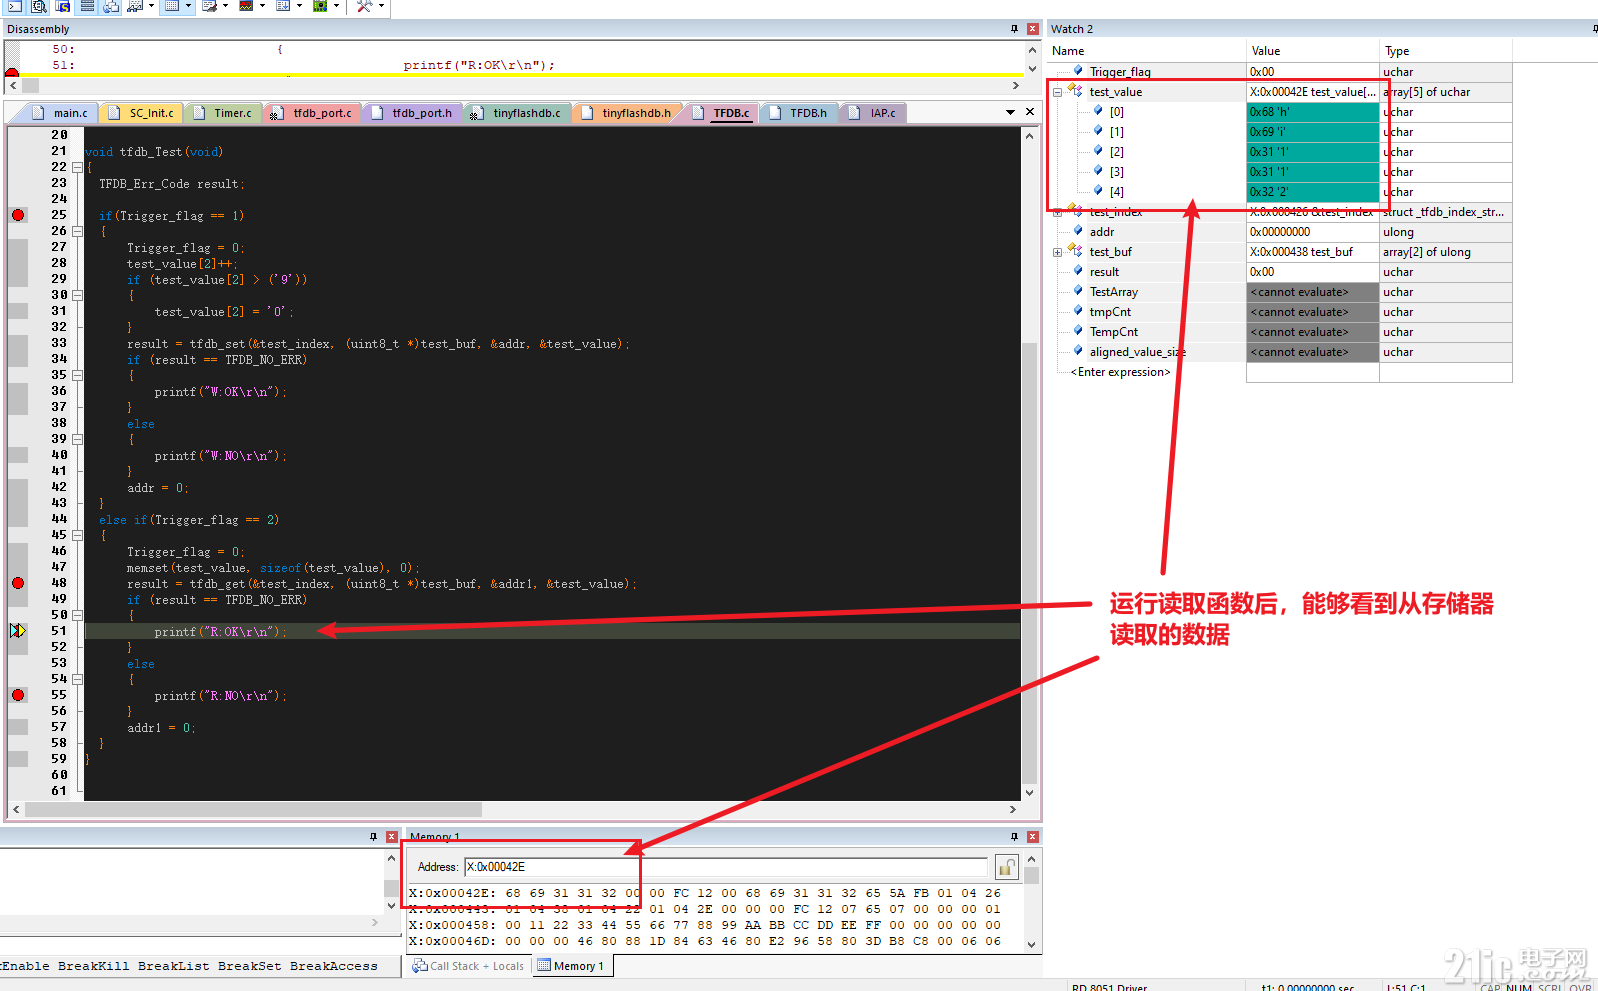Image resolution: width=1598 pixels, height=991 pixels.
Task: Click the Enter expression row in Watch 2
Action: pyautogui.click(x=1120, y=372)
